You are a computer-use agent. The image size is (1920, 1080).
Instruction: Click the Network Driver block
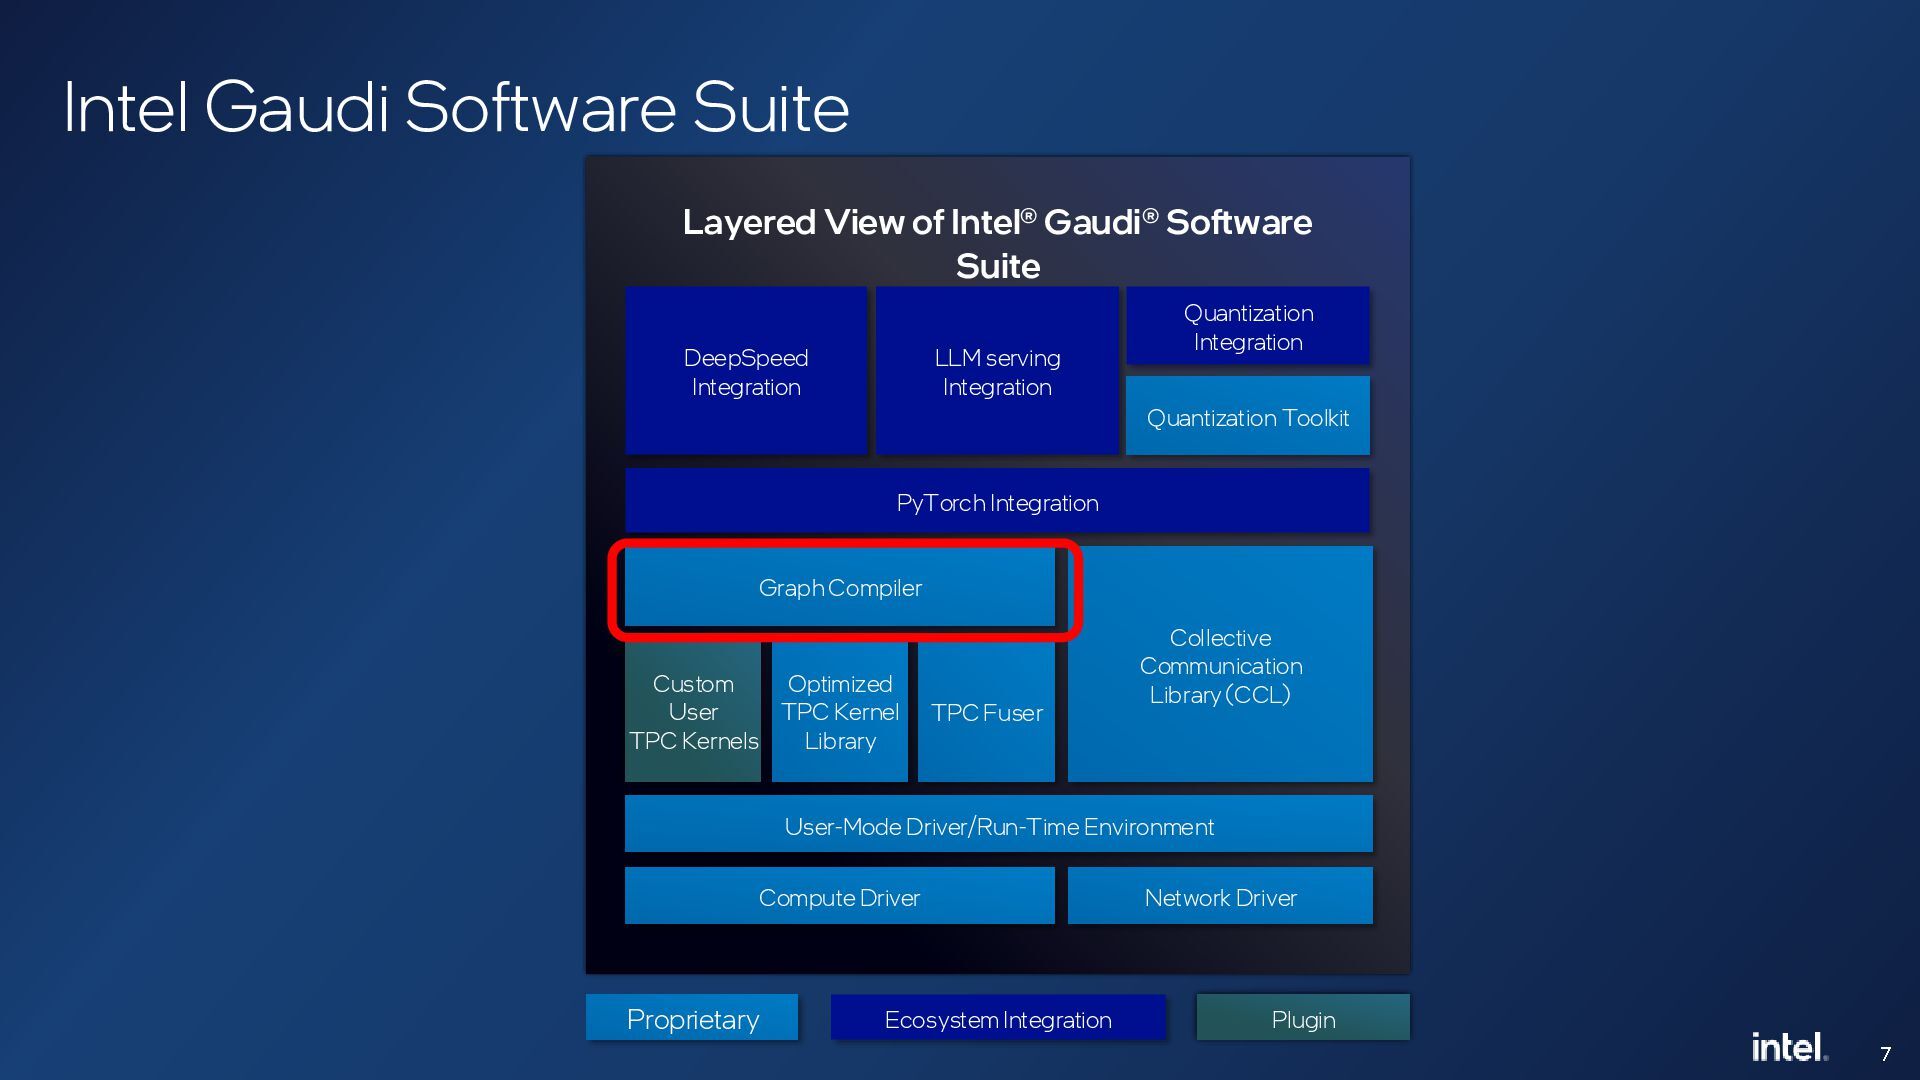[x=1220, y=896]
